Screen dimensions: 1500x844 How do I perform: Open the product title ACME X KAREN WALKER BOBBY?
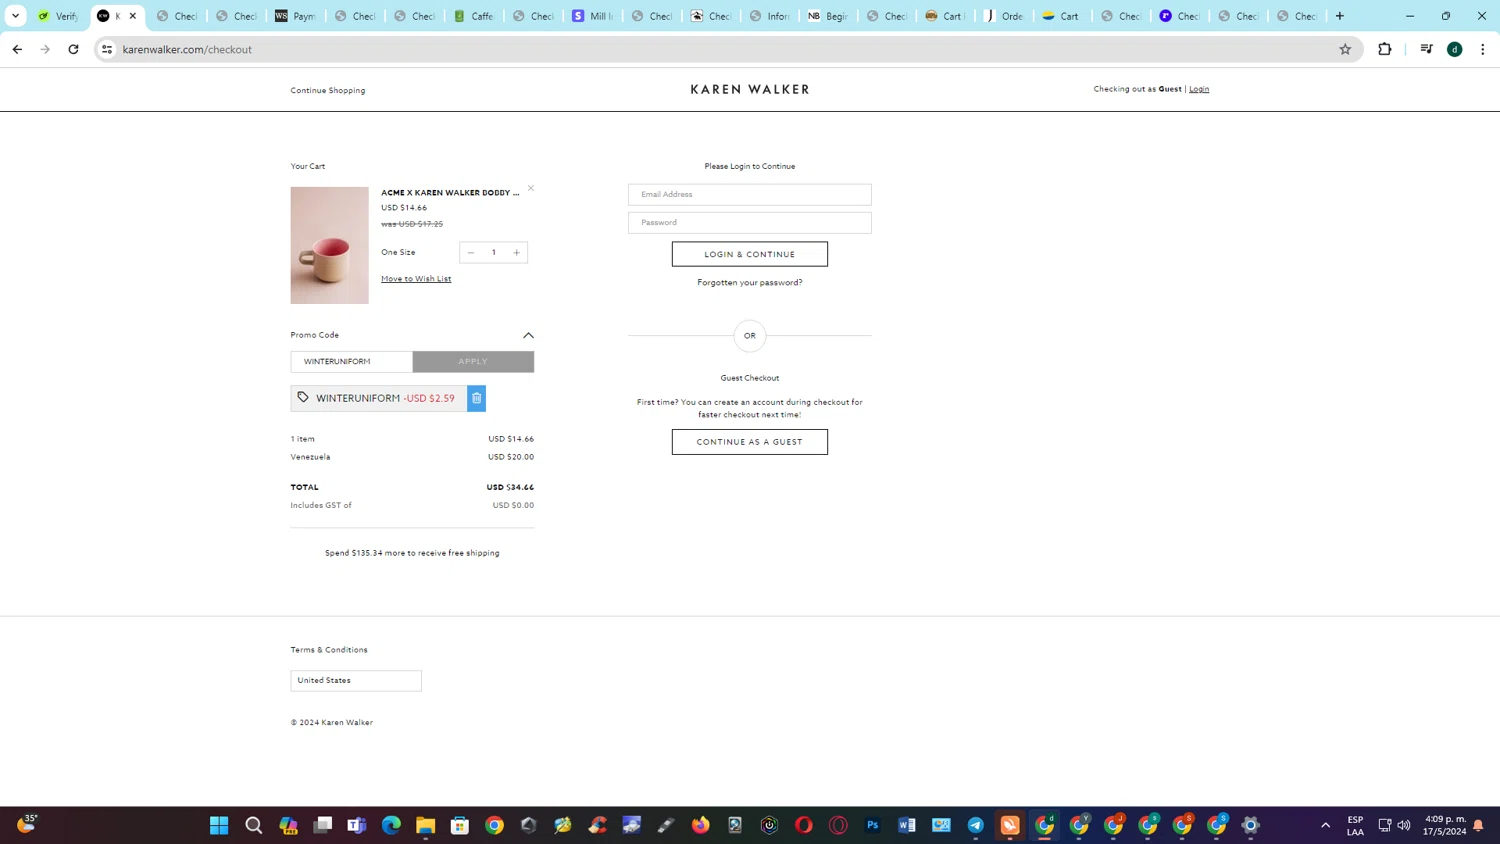pos(450,192)
